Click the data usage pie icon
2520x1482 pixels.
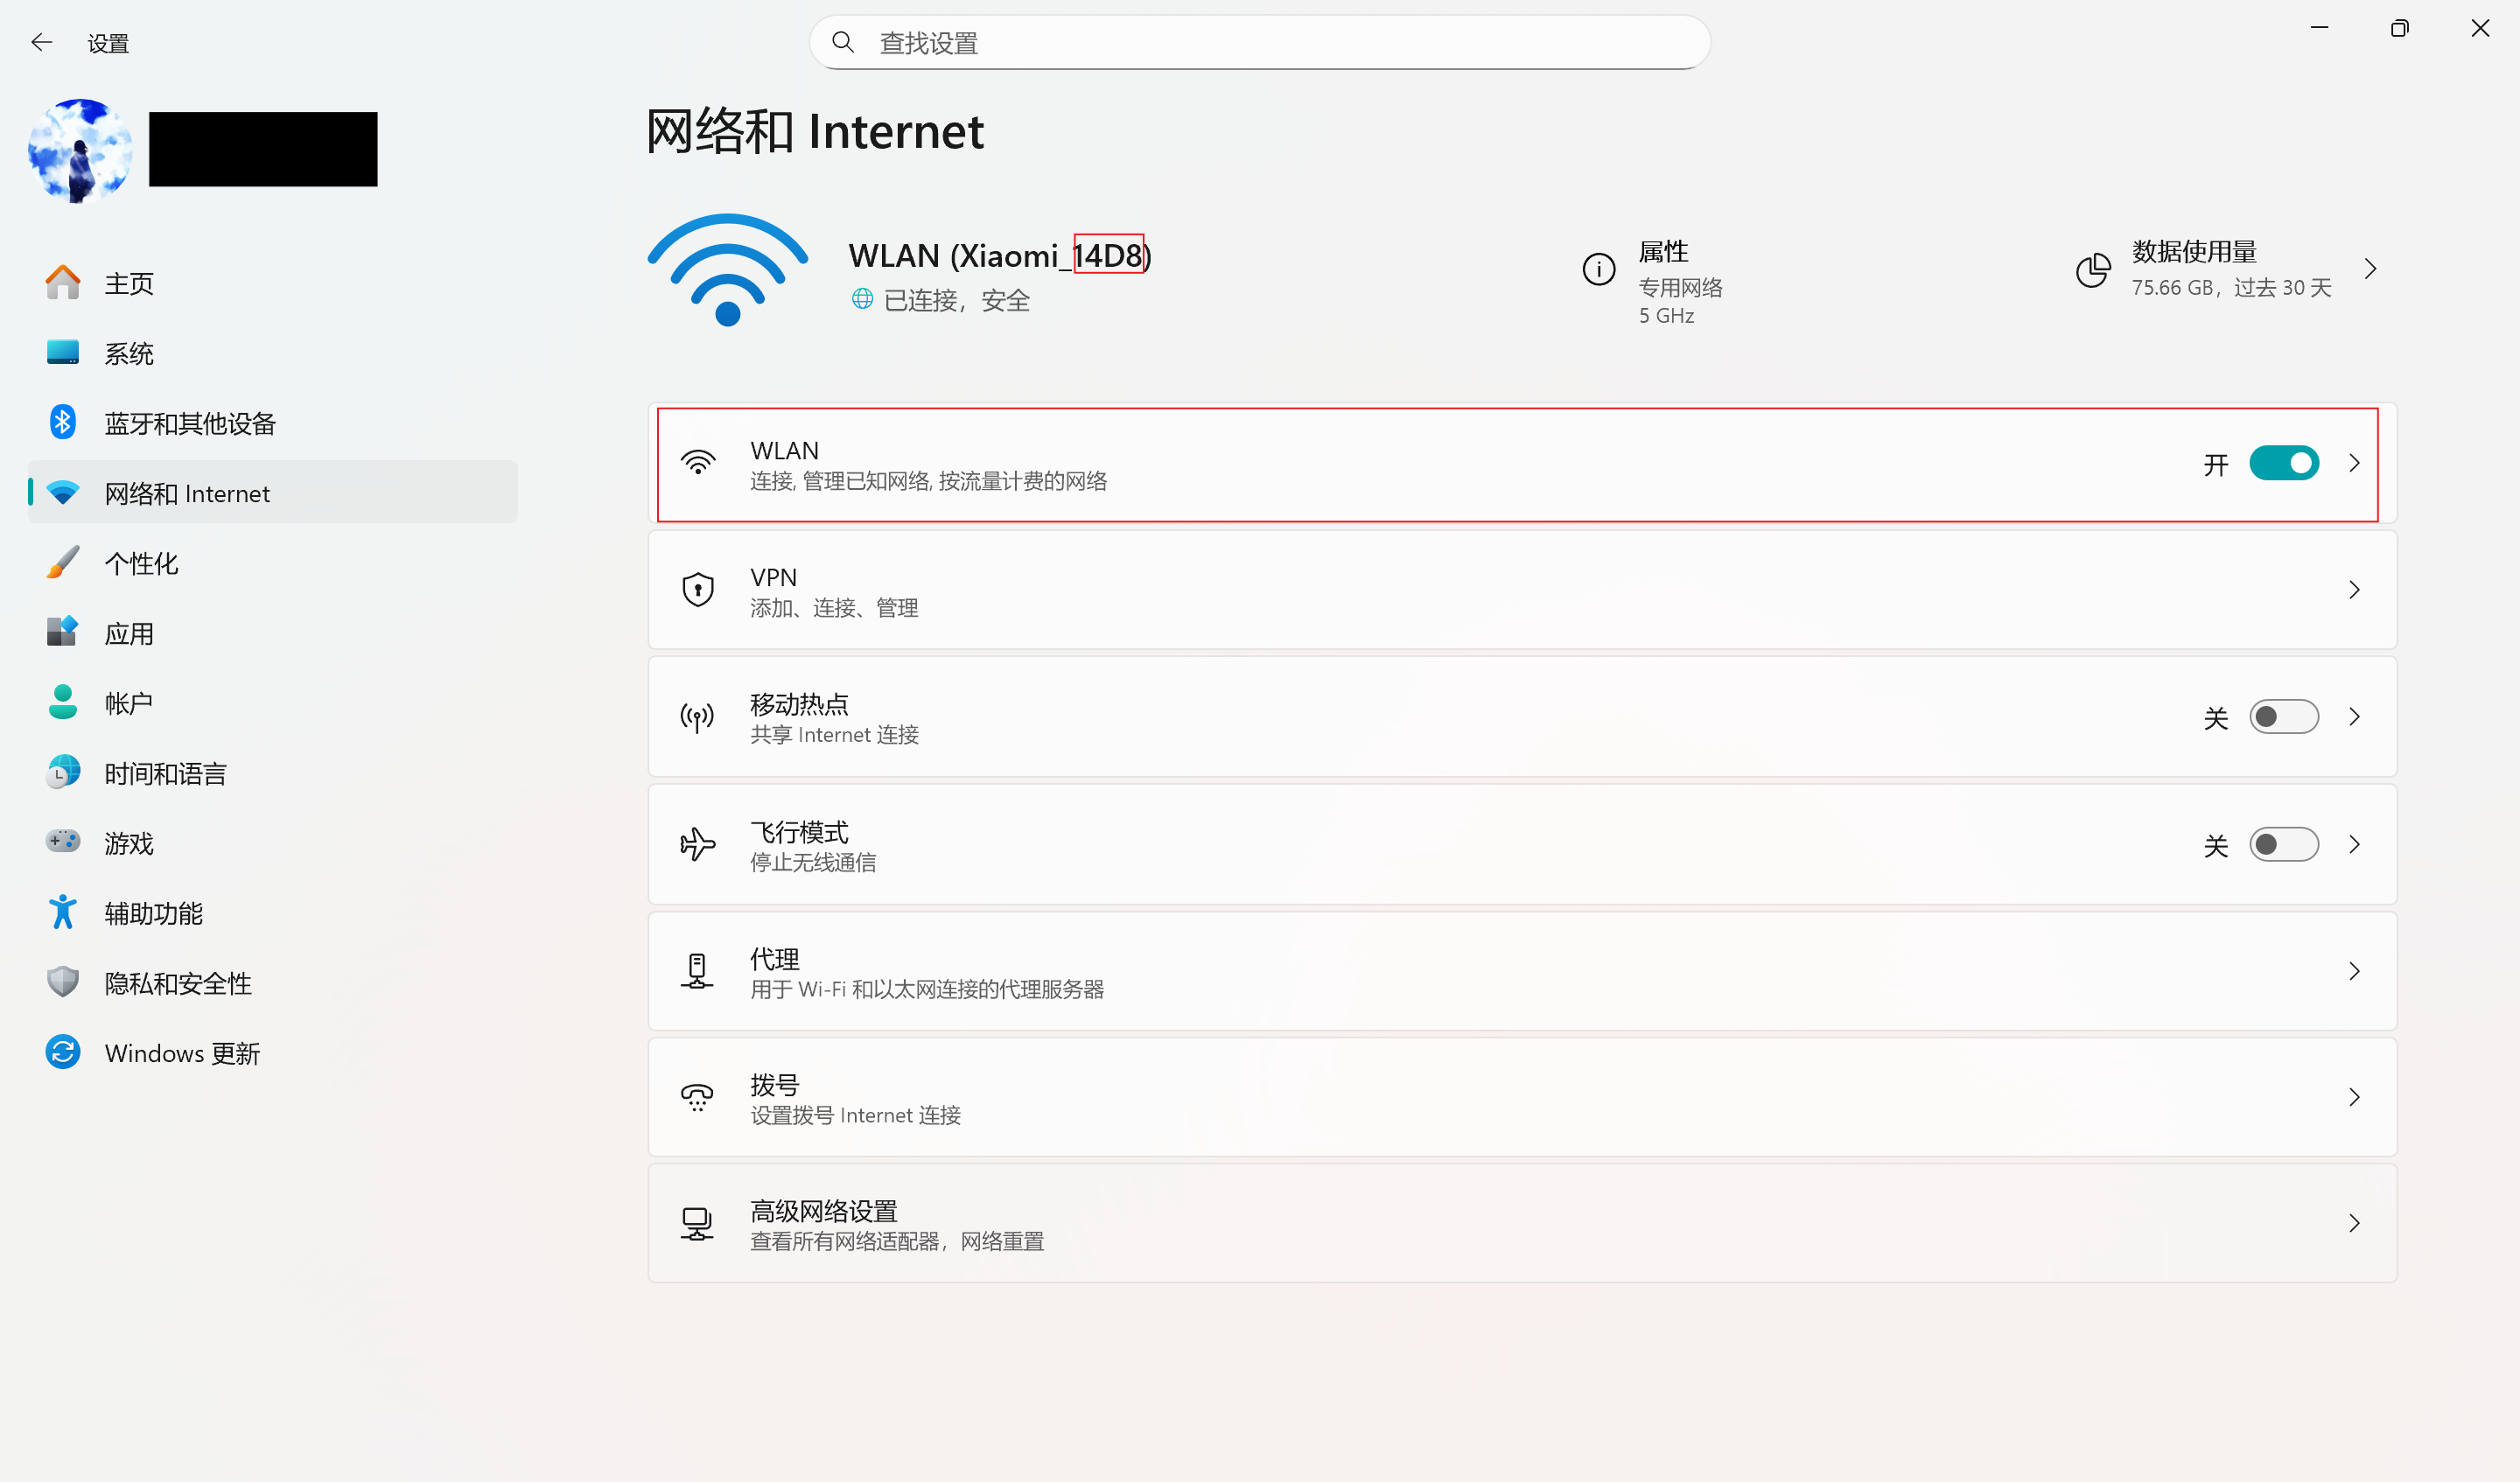(2092, 269)
